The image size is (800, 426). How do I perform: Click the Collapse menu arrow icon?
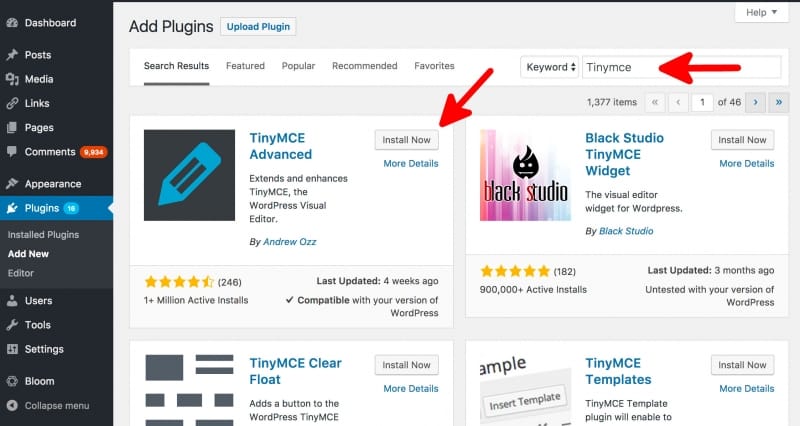tap(11, 406)
